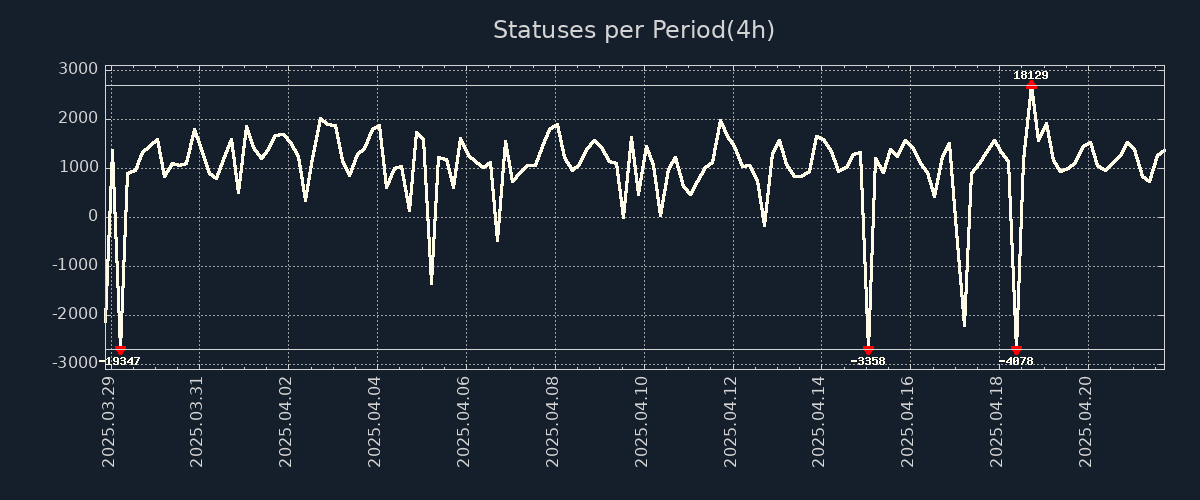
Task: Click the red low marker labeled -19347
Action: pyautogui.click(x=120, y=349)
